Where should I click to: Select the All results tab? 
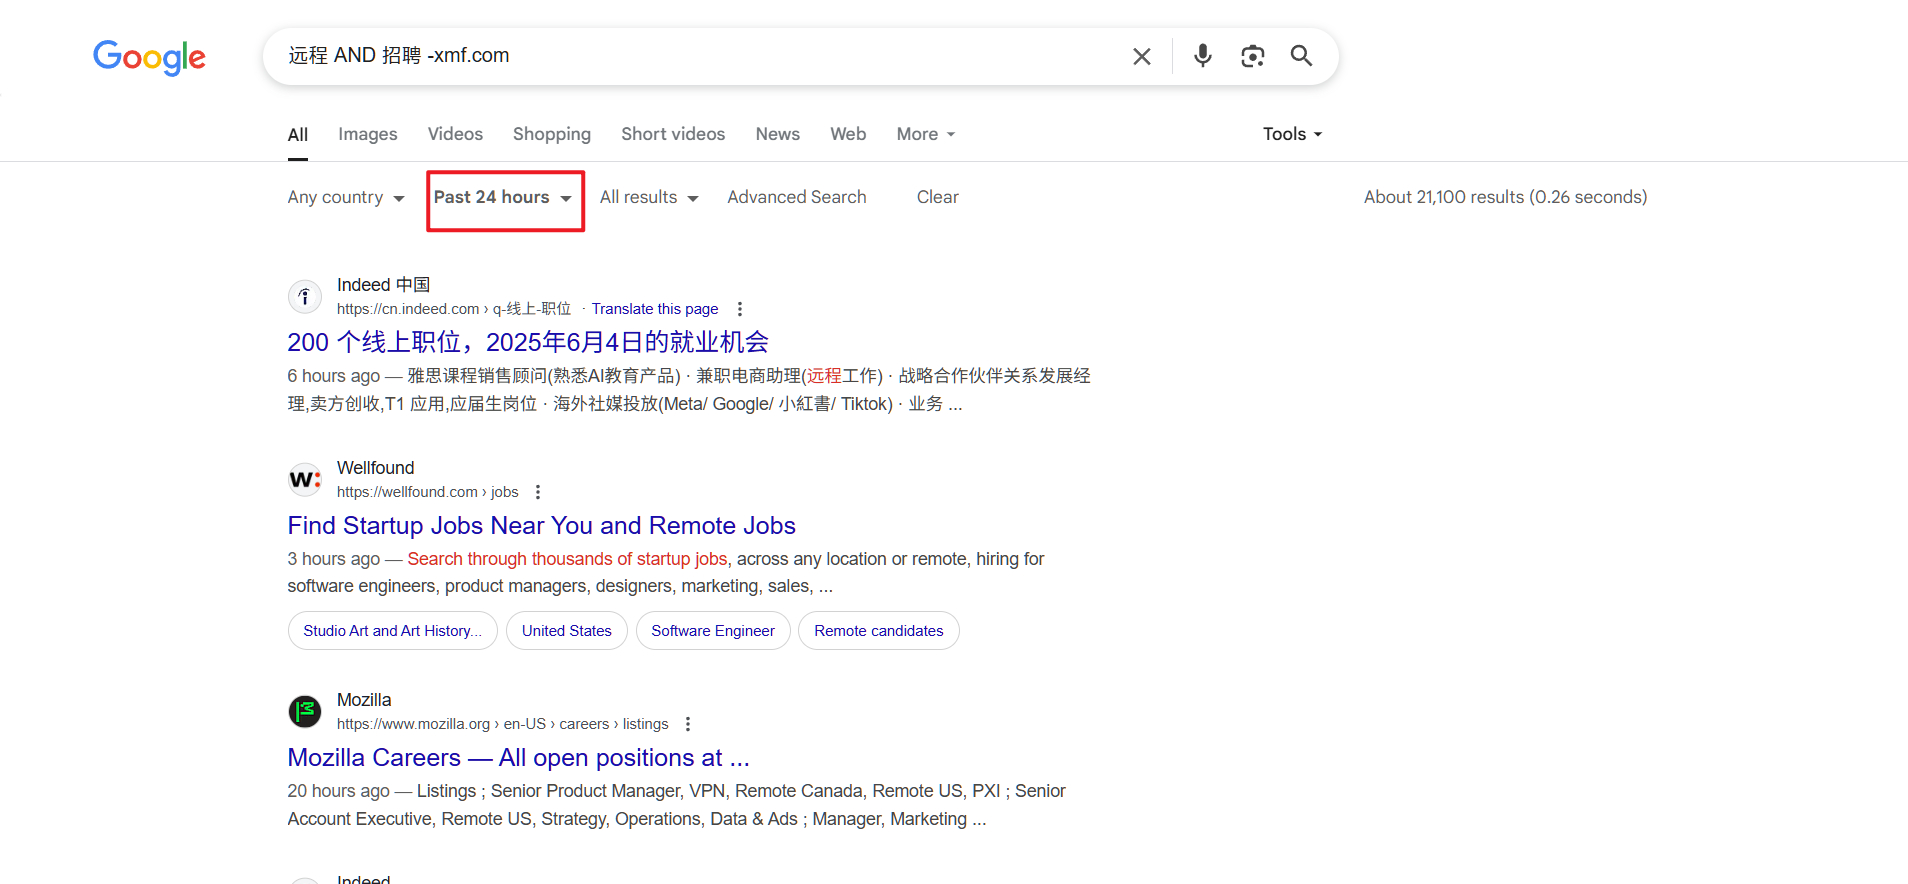tap(298, 135)
